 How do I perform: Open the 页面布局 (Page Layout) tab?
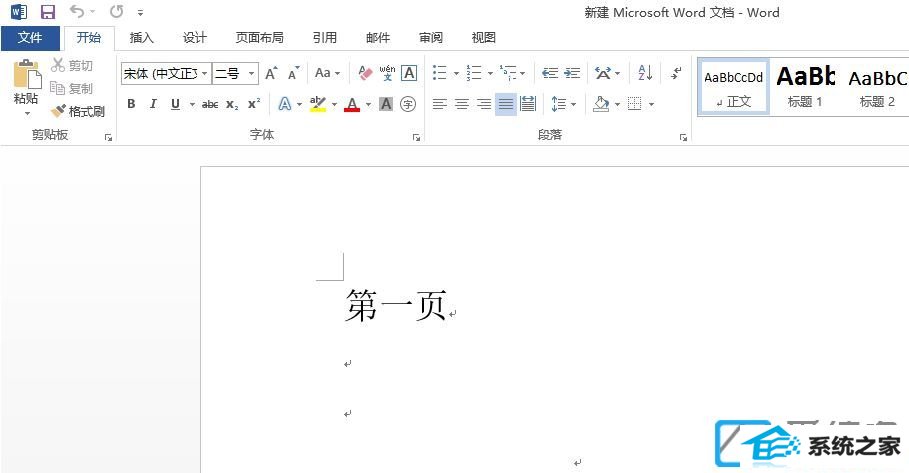pyautogui.click(x=260, y=38)
